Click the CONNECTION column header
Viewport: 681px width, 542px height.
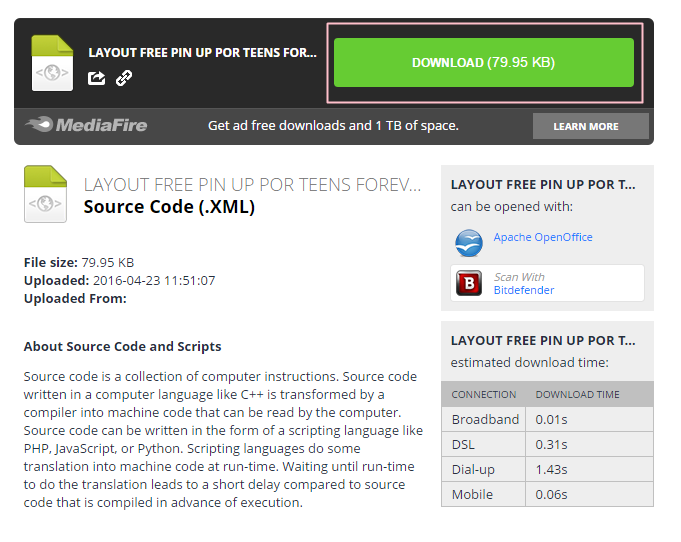pos(483,394)
